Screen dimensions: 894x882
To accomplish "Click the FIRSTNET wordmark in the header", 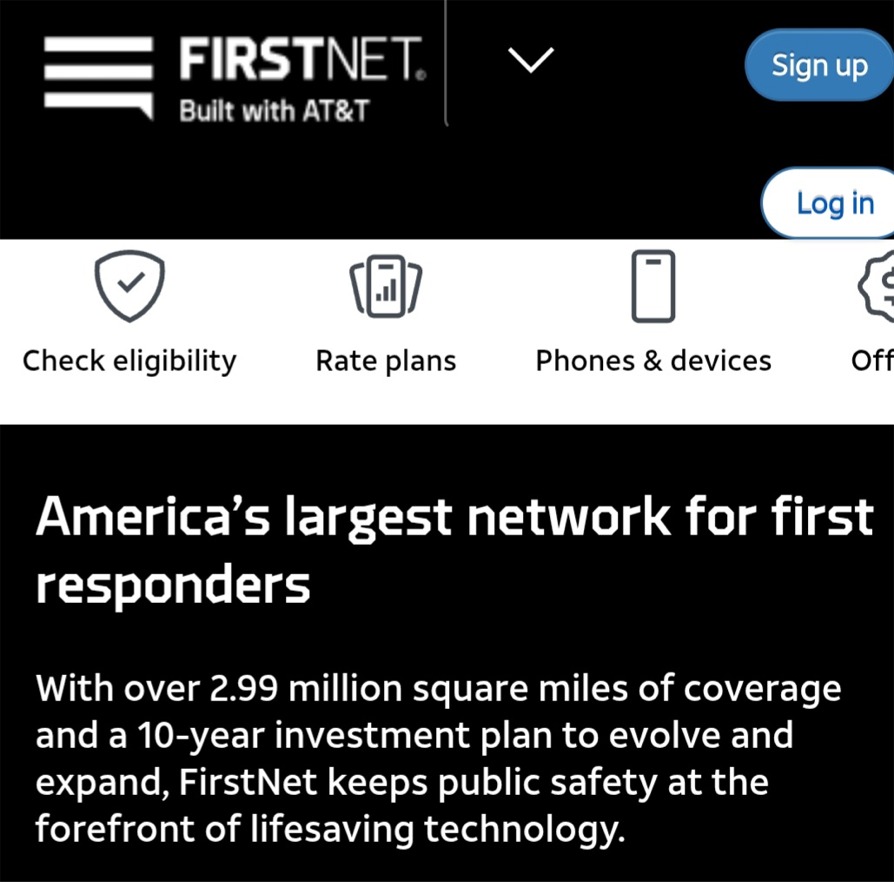I will pos(302,59).
